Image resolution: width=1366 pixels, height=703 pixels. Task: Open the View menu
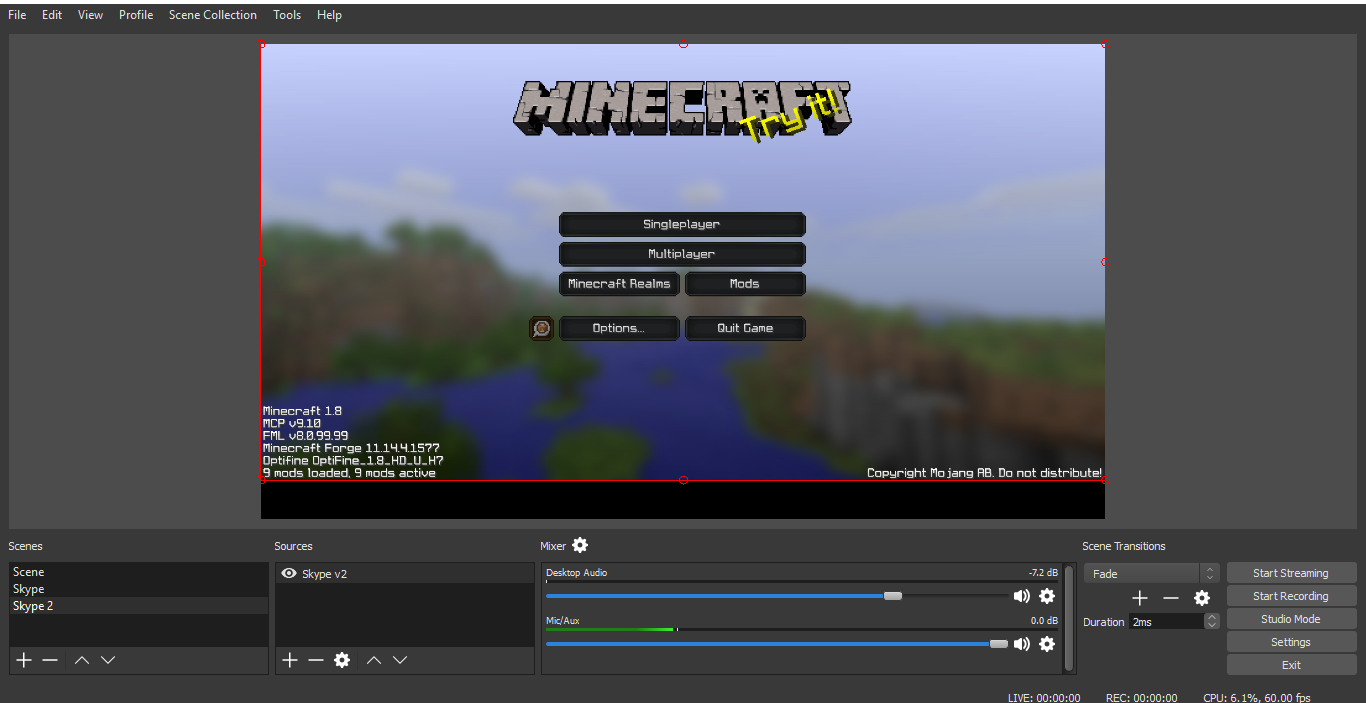pyautogui.click(x=91, y=15)
